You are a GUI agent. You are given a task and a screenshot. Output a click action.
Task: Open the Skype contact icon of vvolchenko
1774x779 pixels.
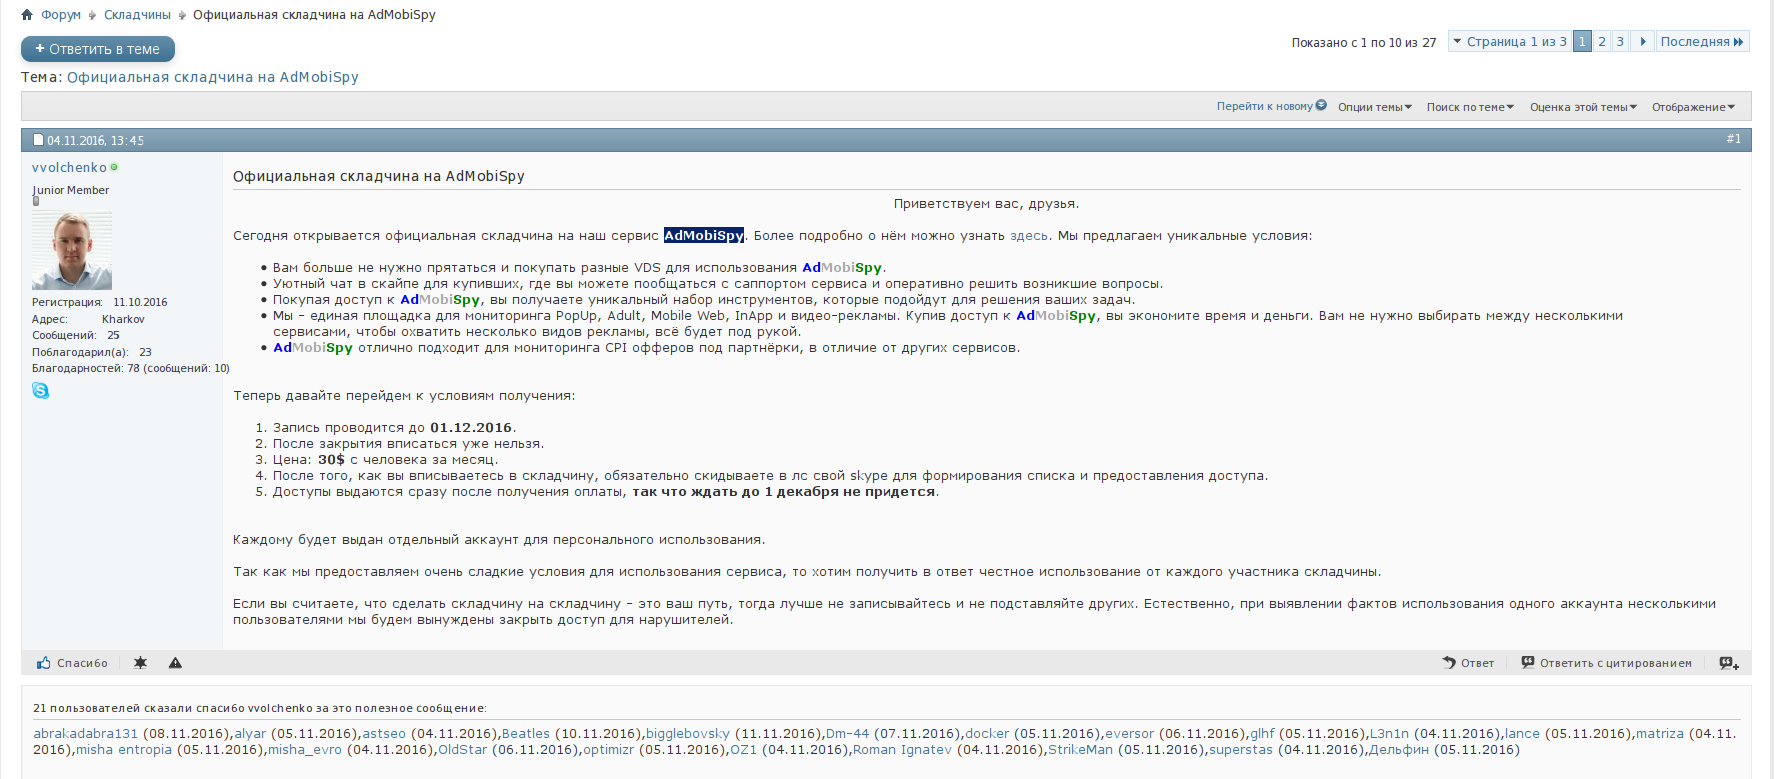pyautogui.click(x=40, y=390)
